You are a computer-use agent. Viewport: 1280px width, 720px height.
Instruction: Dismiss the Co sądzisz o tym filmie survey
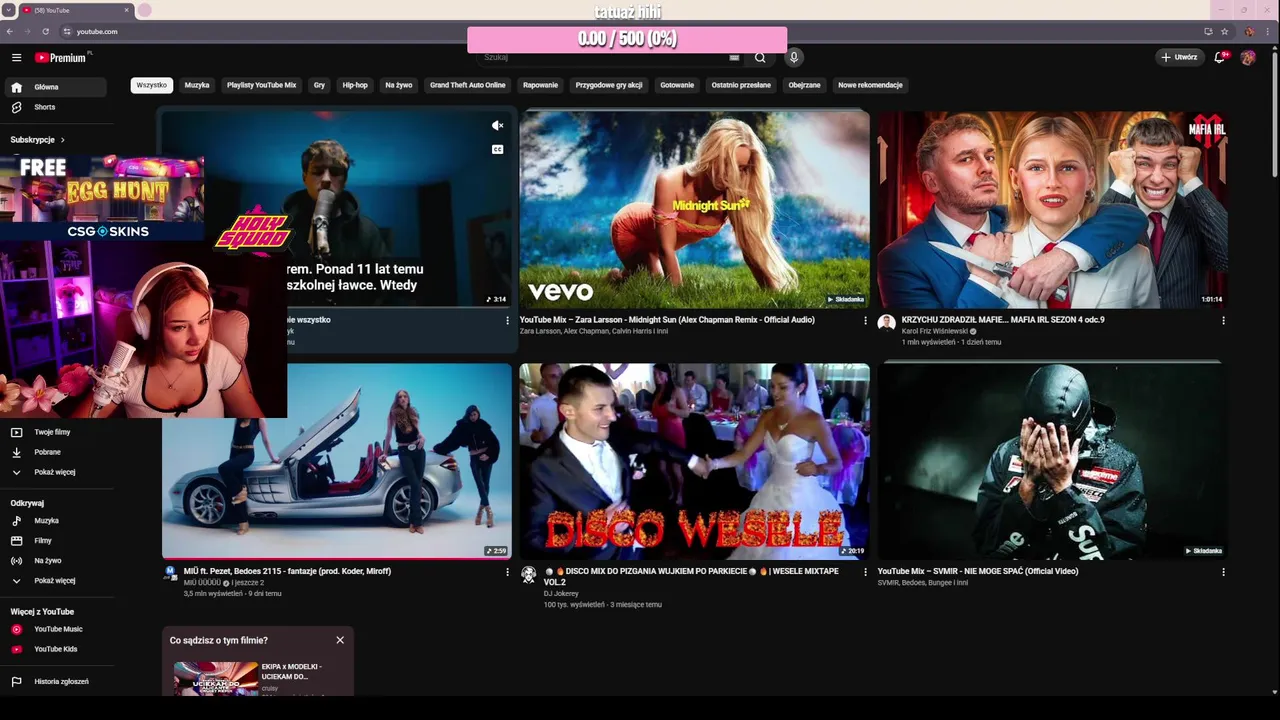pyautogui.click(x=340, y=640)
